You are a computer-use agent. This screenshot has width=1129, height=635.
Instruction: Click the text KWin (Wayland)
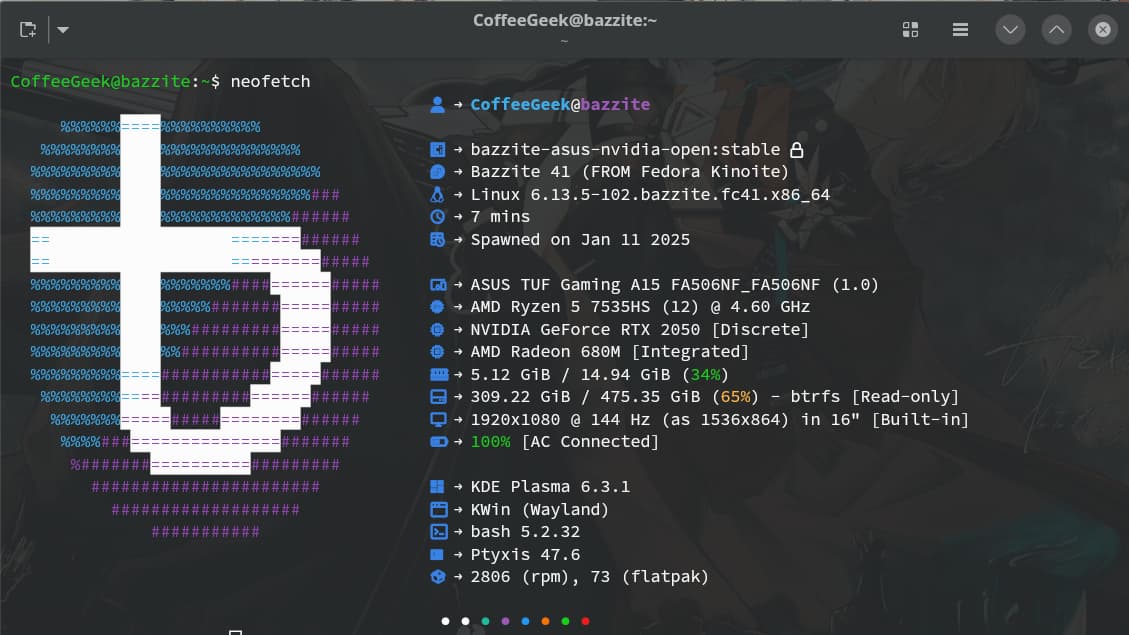click(539, 510)
